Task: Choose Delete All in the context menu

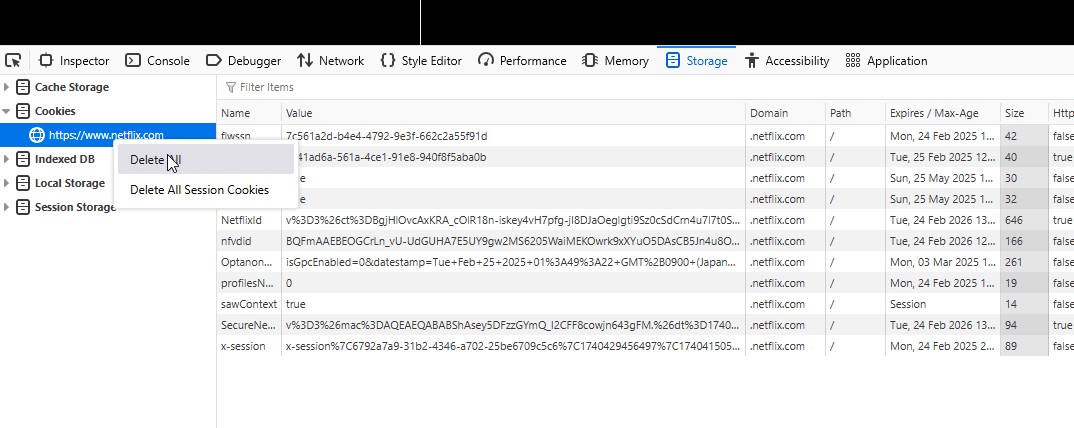Action: (204, 160)
